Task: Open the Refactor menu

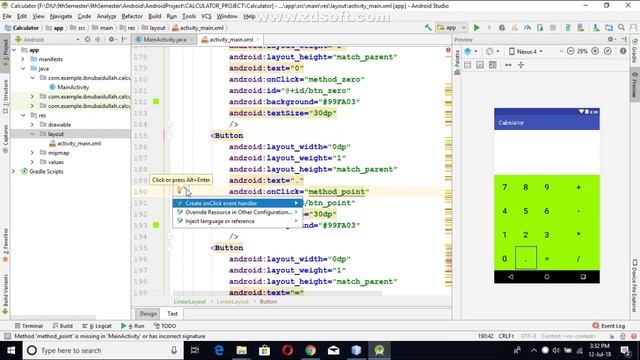Action: tap(132, 16)
